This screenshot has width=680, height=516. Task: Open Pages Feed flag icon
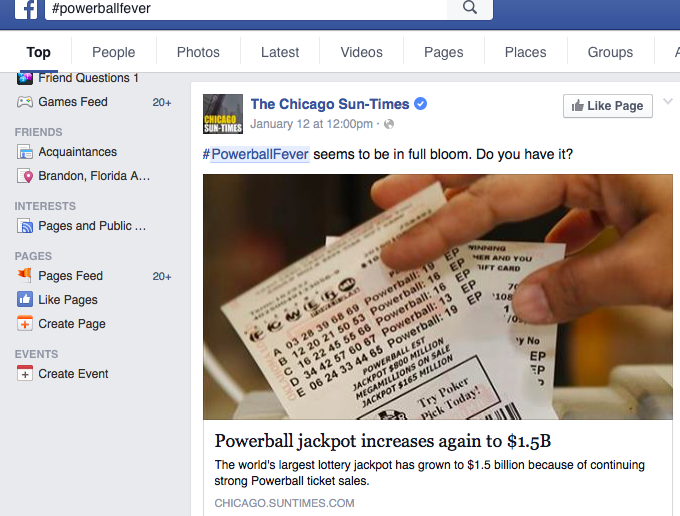(x=25, y=275)
